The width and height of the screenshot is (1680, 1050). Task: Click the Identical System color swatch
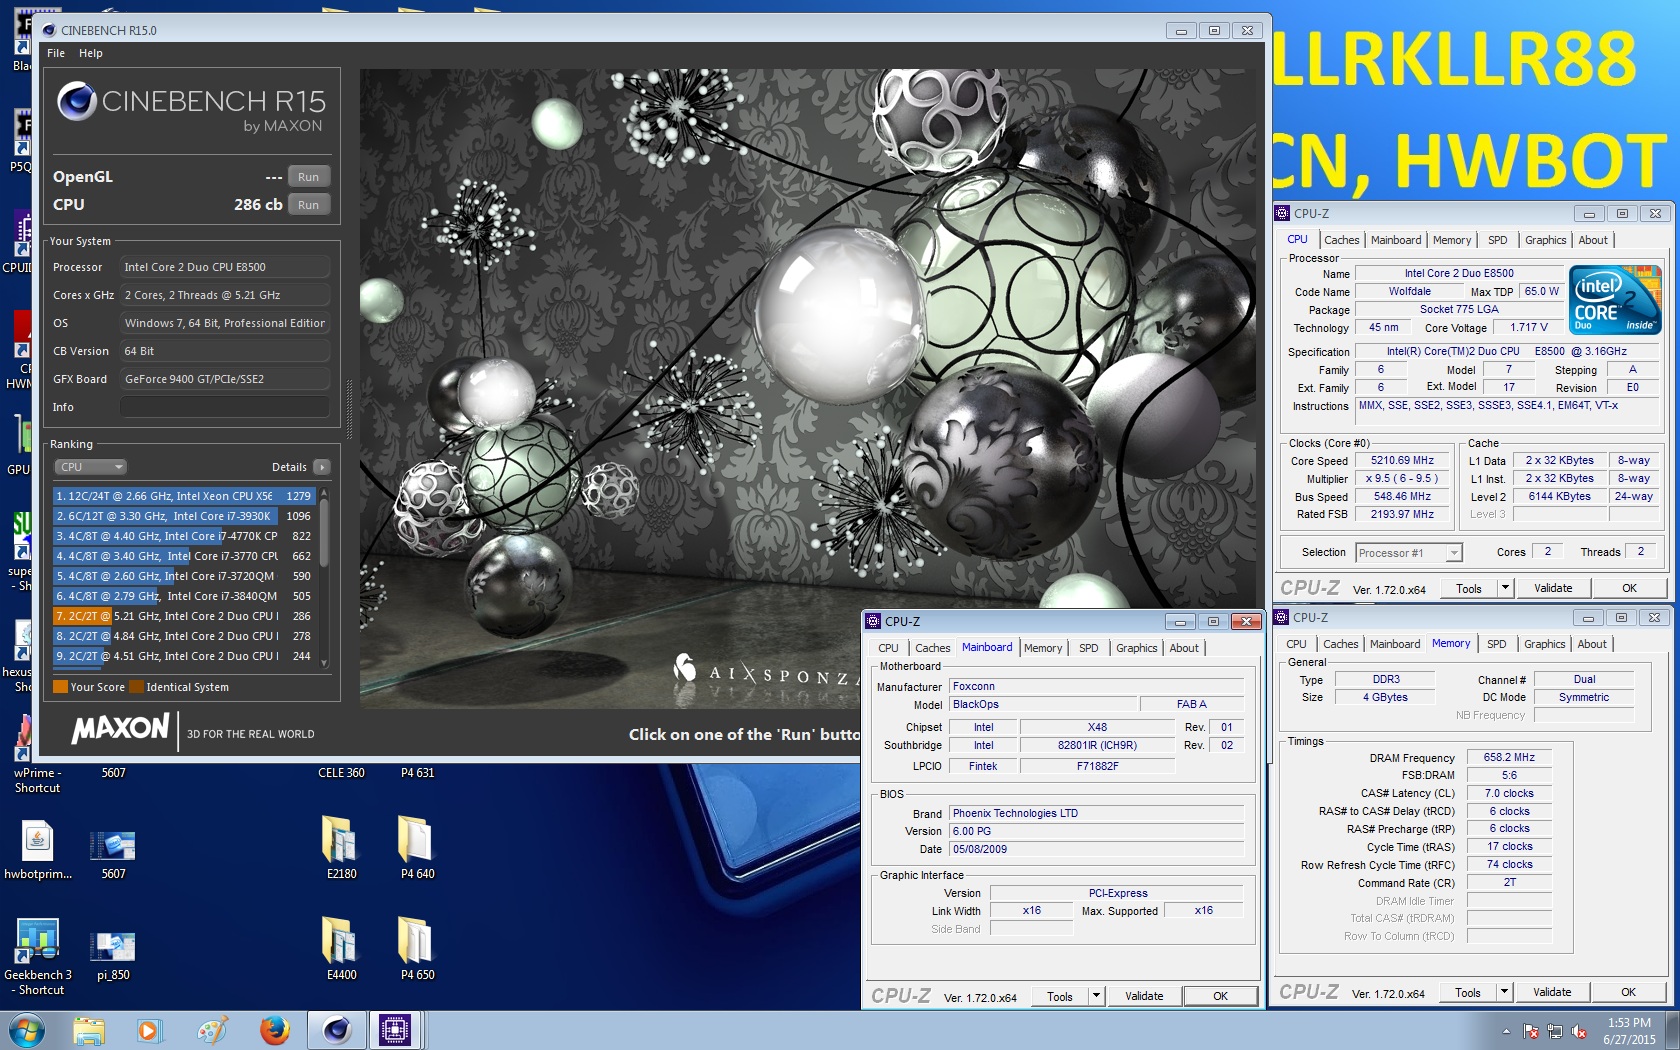136,687
